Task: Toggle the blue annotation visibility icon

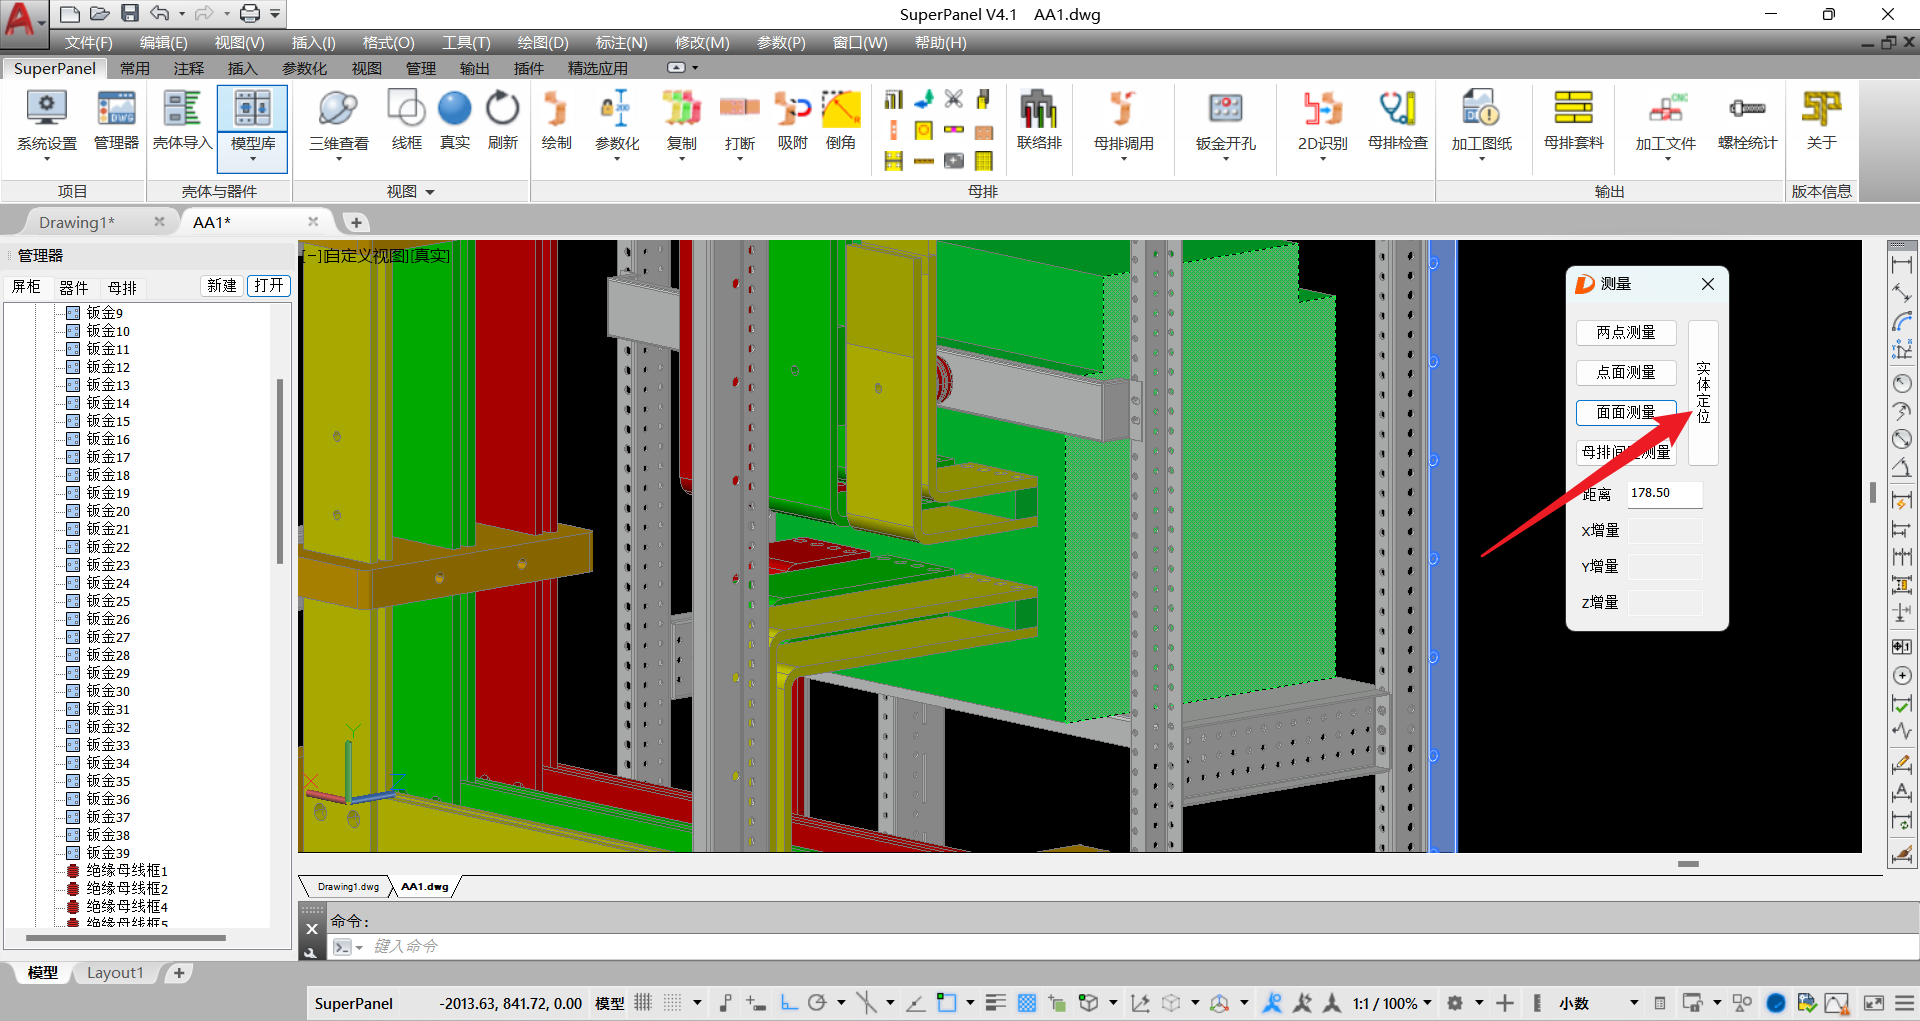Action: (1272, 1002)
